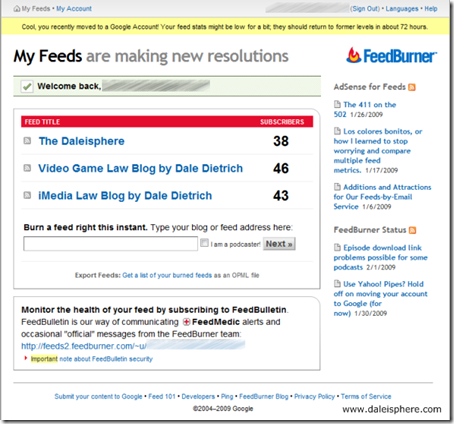The width and height of the screenshot is (454, 424).
Task: Open FeedBurner Blog footer link
Action: click(x=264, y=396)
